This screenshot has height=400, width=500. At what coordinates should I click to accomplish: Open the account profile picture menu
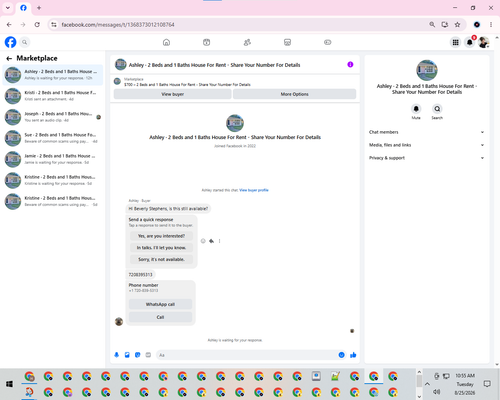coord(484,42)
